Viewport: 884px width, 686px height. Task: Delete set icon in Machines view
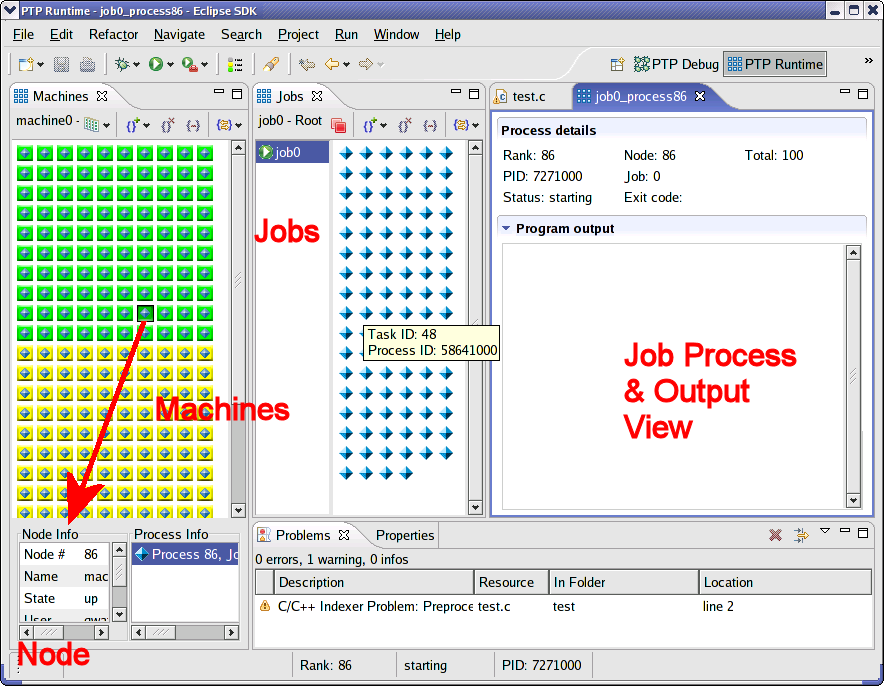click(167, 125)
